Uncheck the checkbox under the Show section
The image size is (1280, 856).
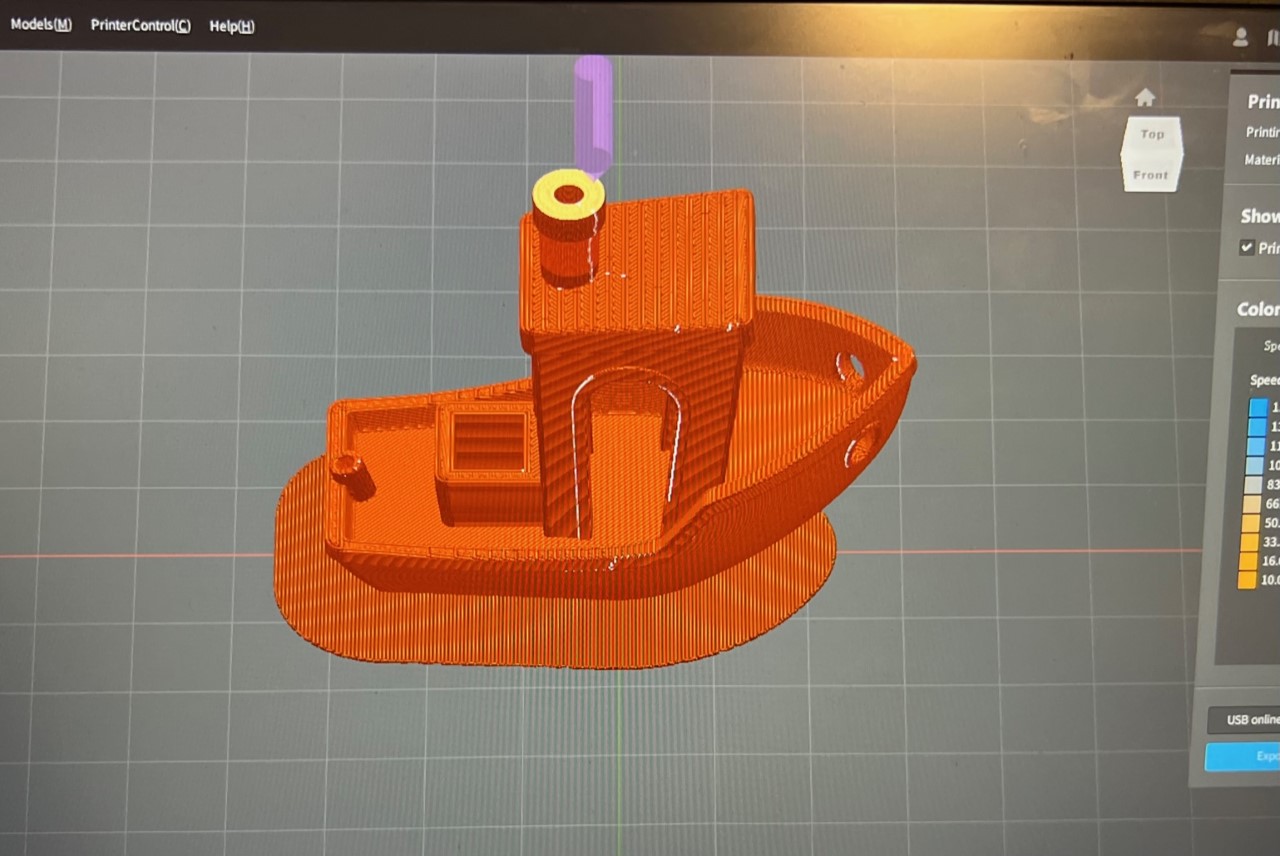(1247, 247)
